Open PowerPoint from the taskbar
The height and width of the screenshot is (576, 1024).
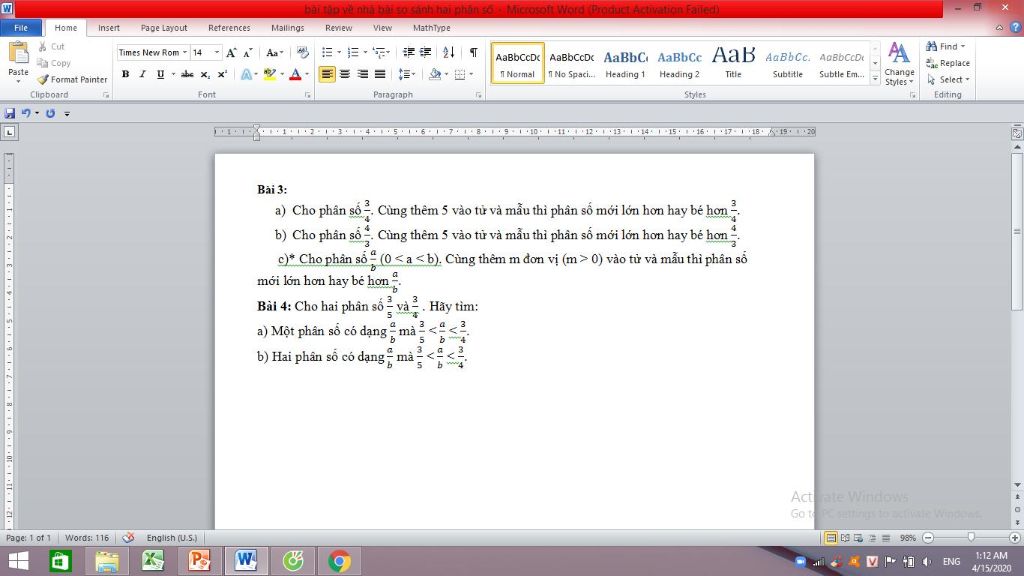click(x=199, y=561)
